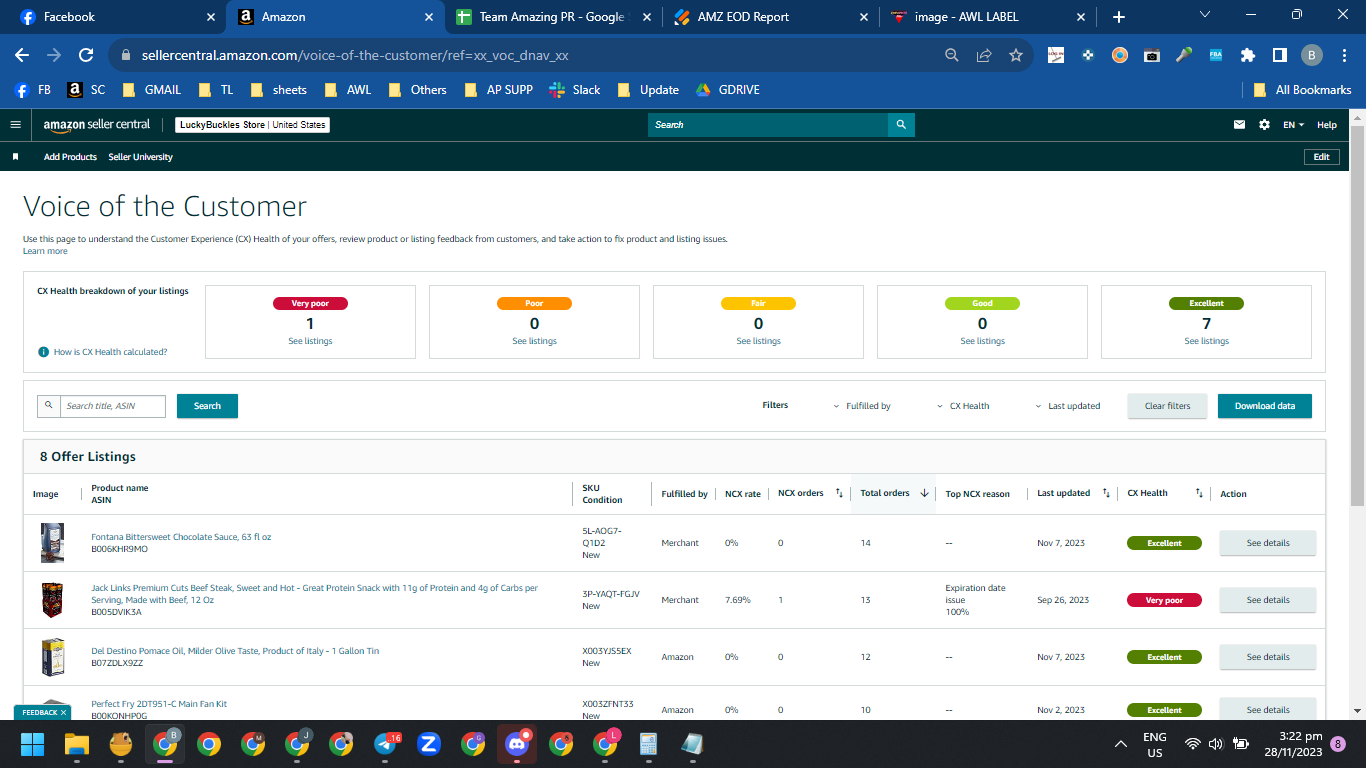The height and width of the screenshot is (768, 1366).
Task: Open the Windows Start menu
Action: click(x=33, y=744)
